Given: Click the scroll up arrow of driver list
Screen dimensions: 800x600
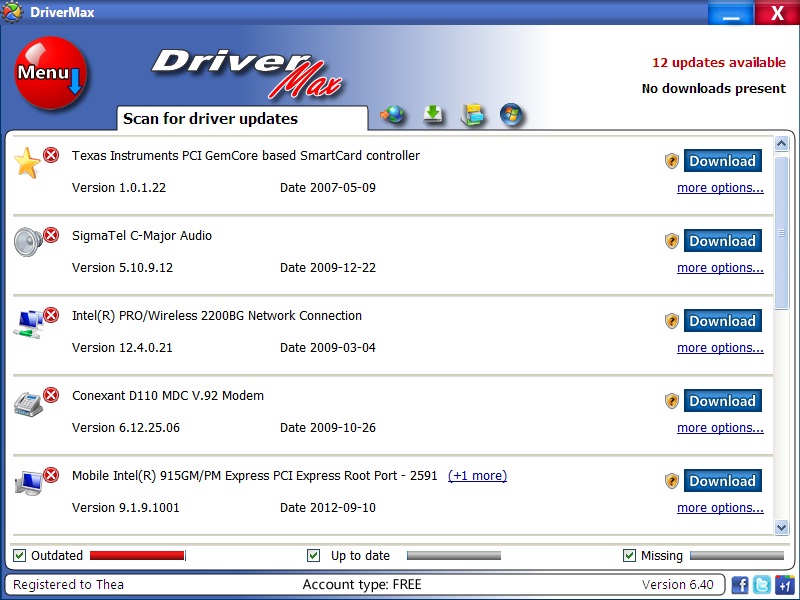Looking at the screenshot, I should click(781, 143).
